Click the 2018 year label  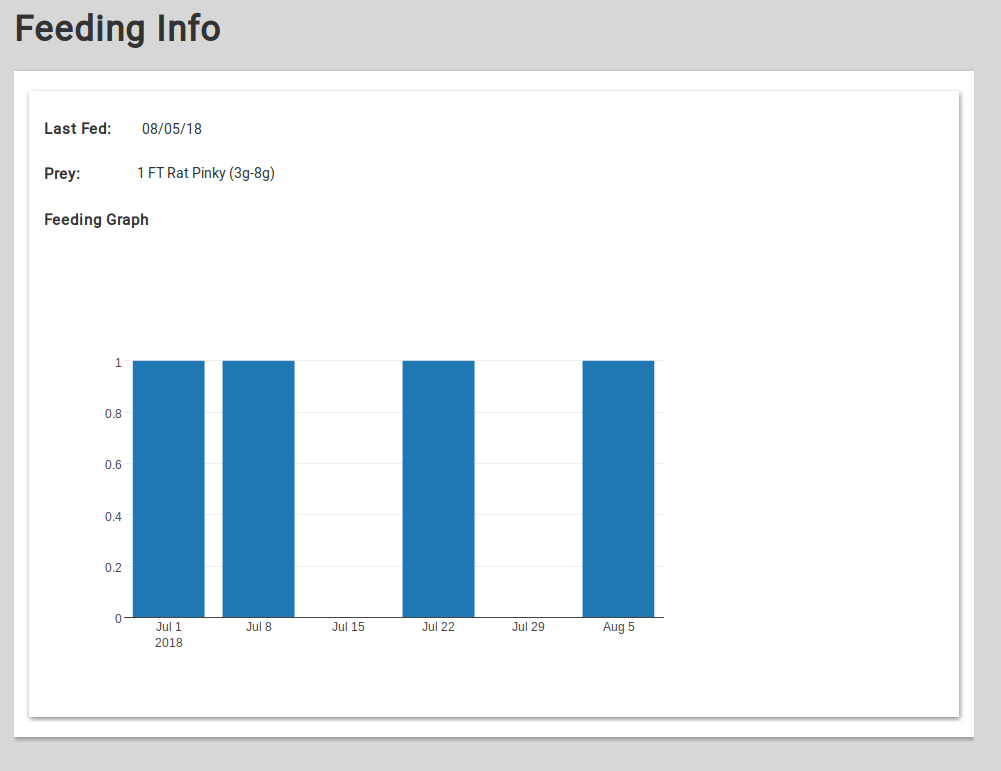169,643
